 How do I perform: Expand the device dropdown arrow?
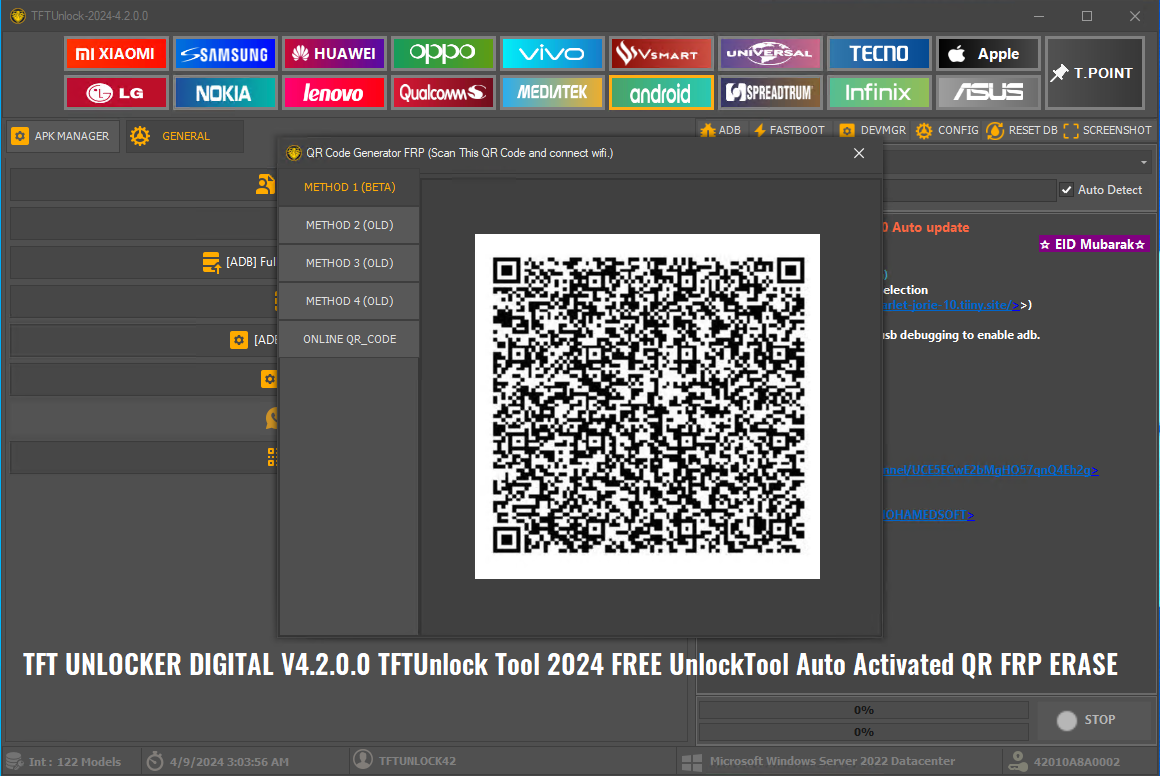[x=1144, y=162]
